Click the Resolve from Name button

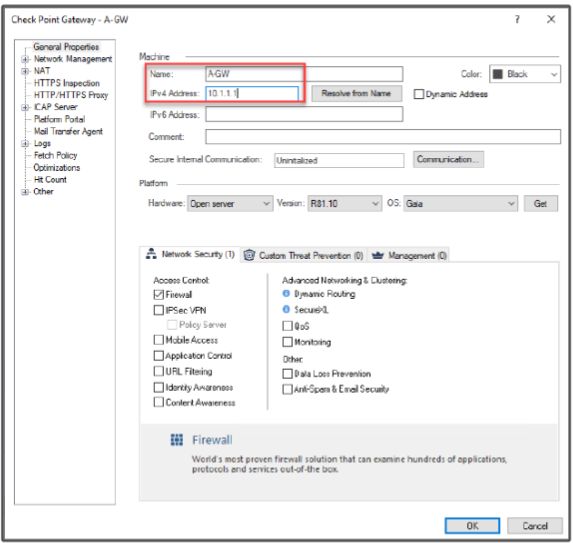(357, 93)
